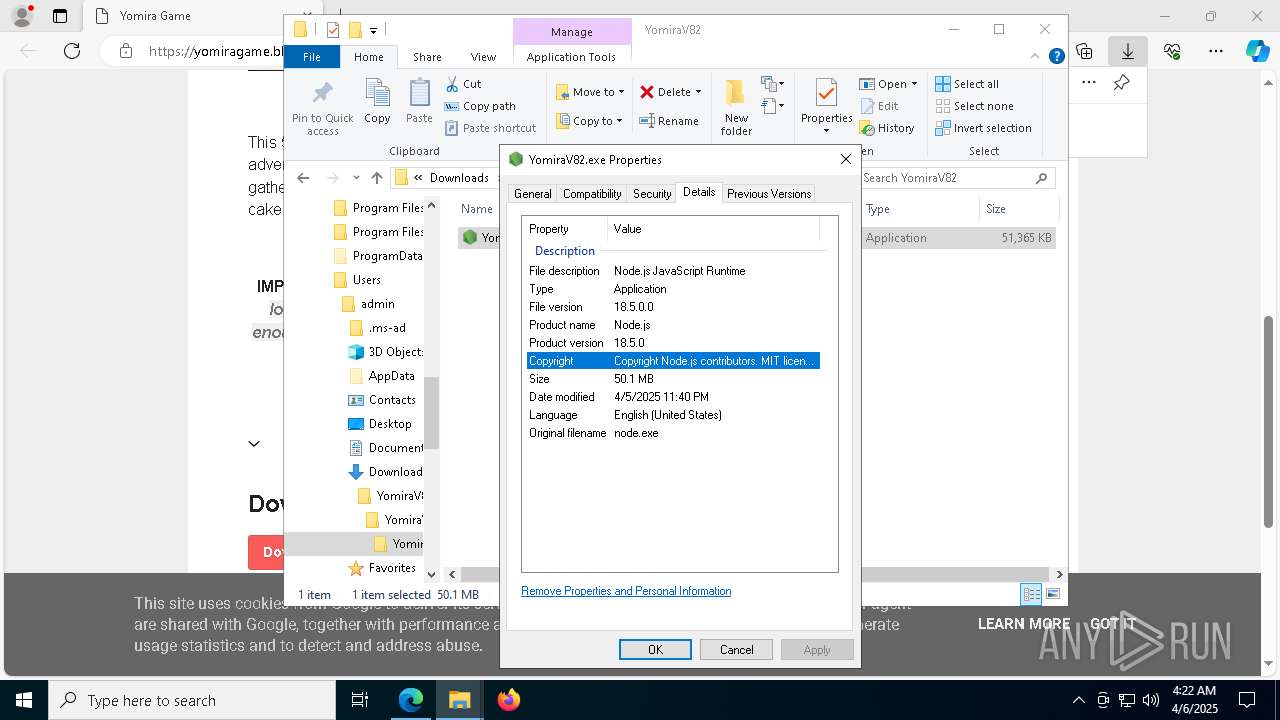
Task: Close the YomiraV82.exe Properties dialog
Action: click(x=845, y=159)
